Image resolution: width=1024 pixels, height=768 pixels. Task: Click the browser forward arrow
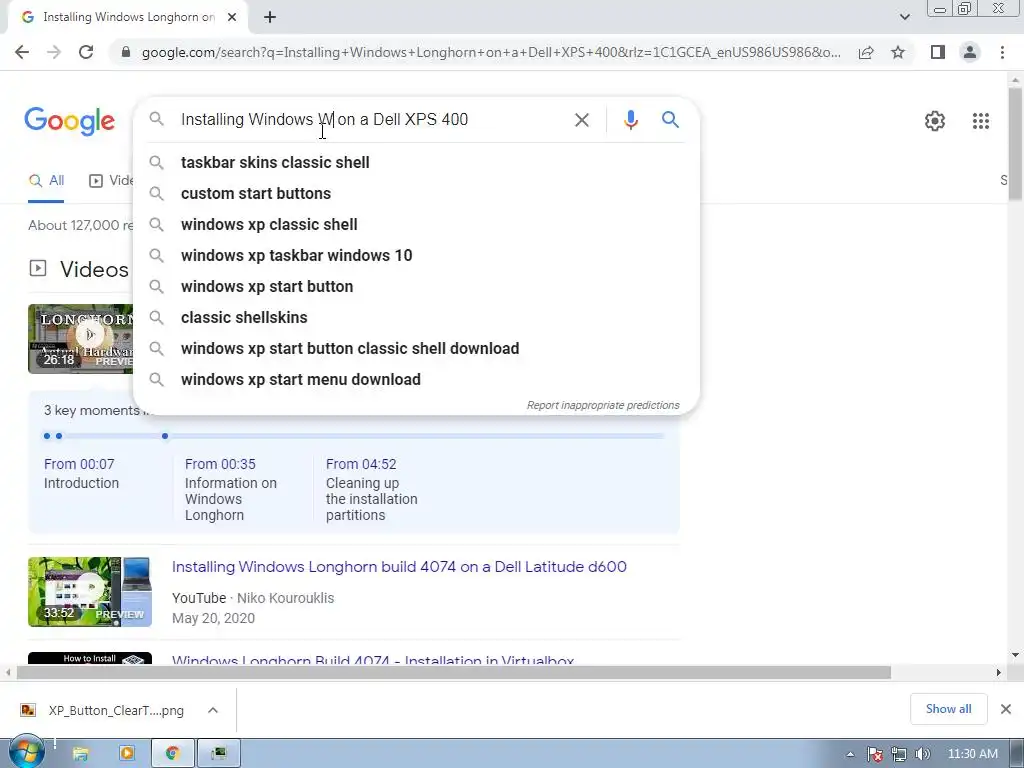pos(54,52)
